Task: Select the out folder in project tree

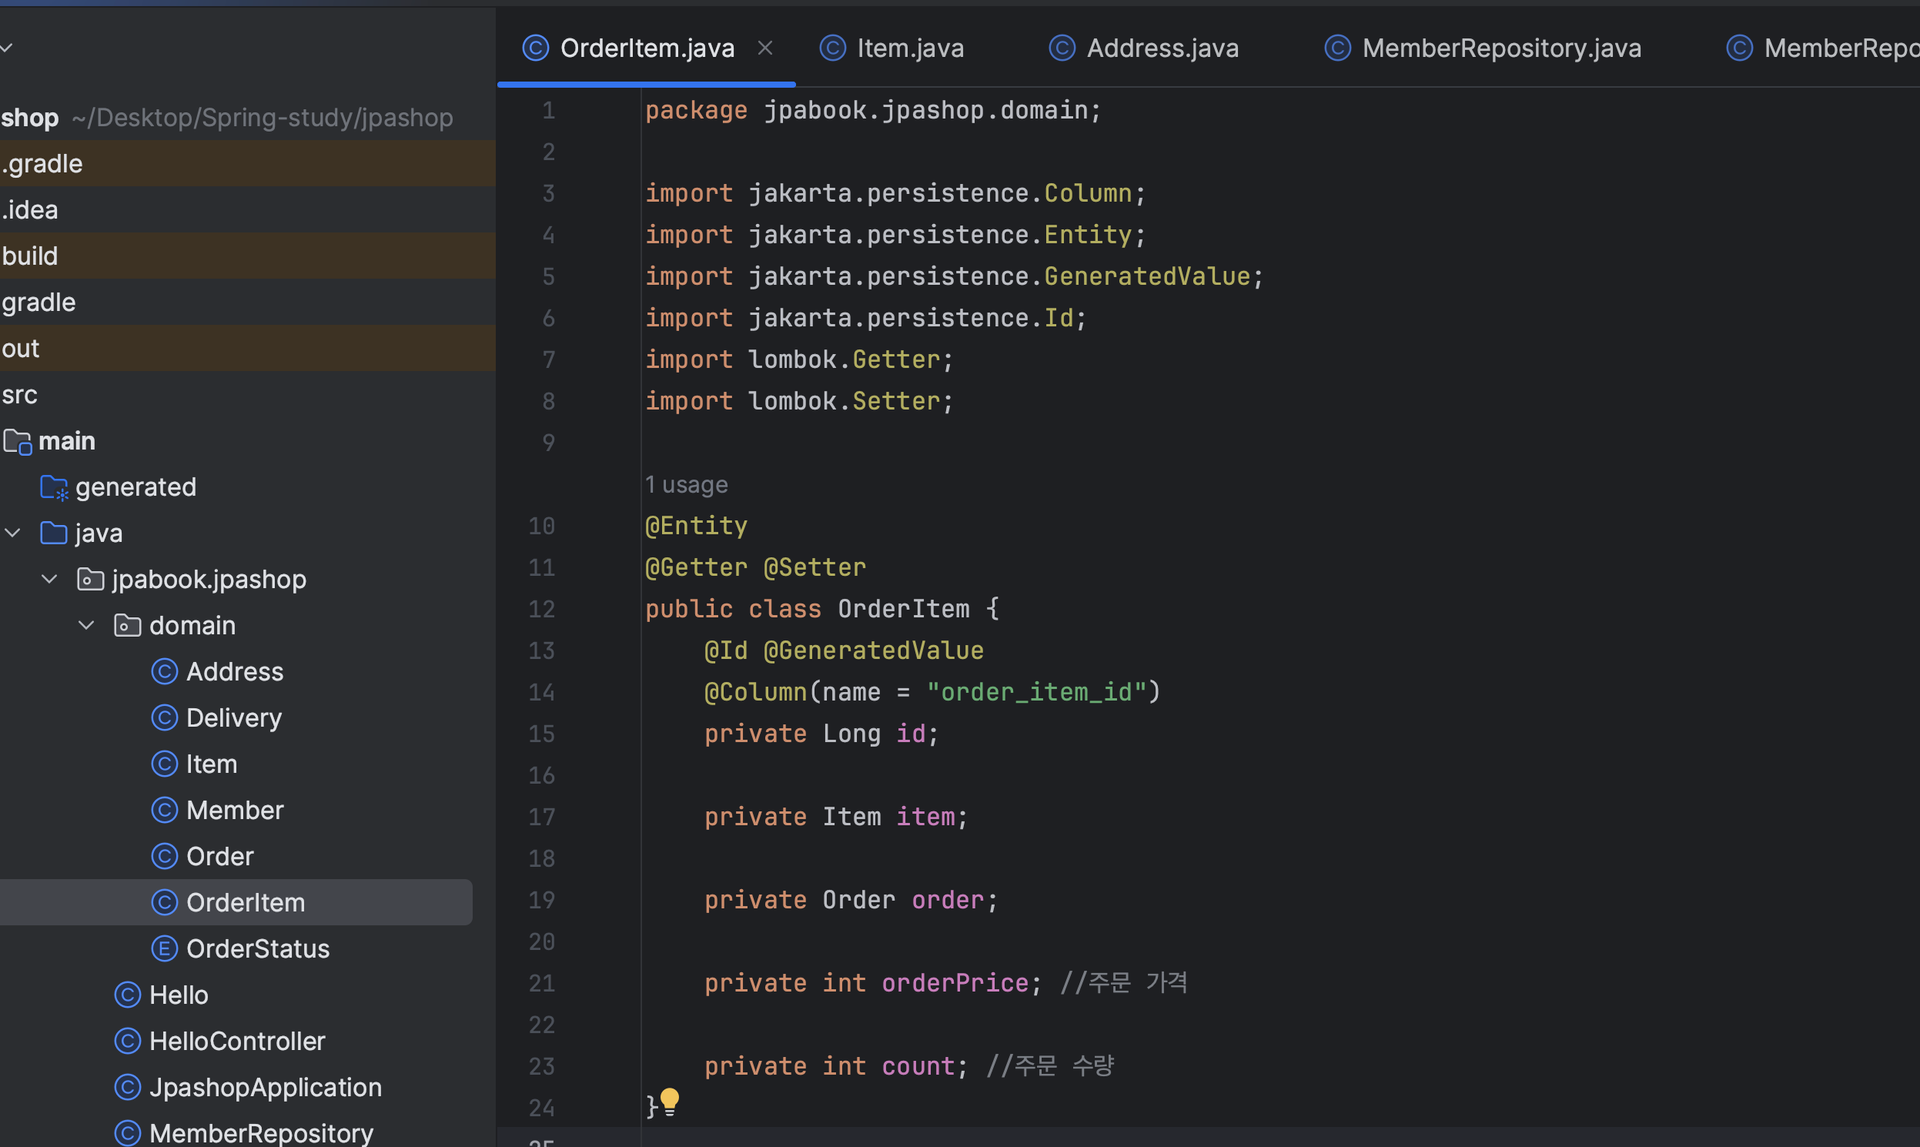Action: tap(248, 348)
